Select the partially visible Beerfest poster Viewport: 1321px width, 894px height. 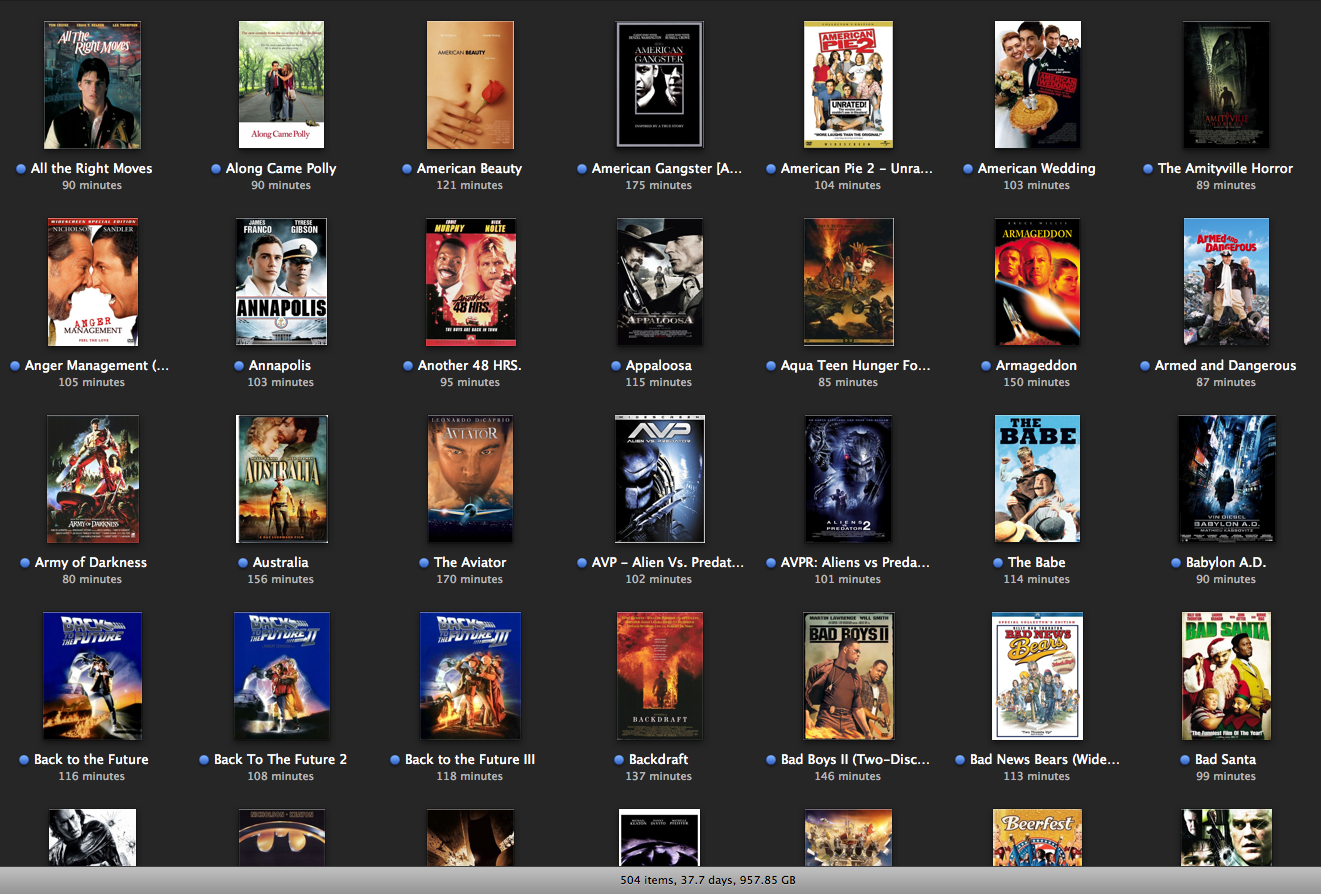pos(1037,838)
